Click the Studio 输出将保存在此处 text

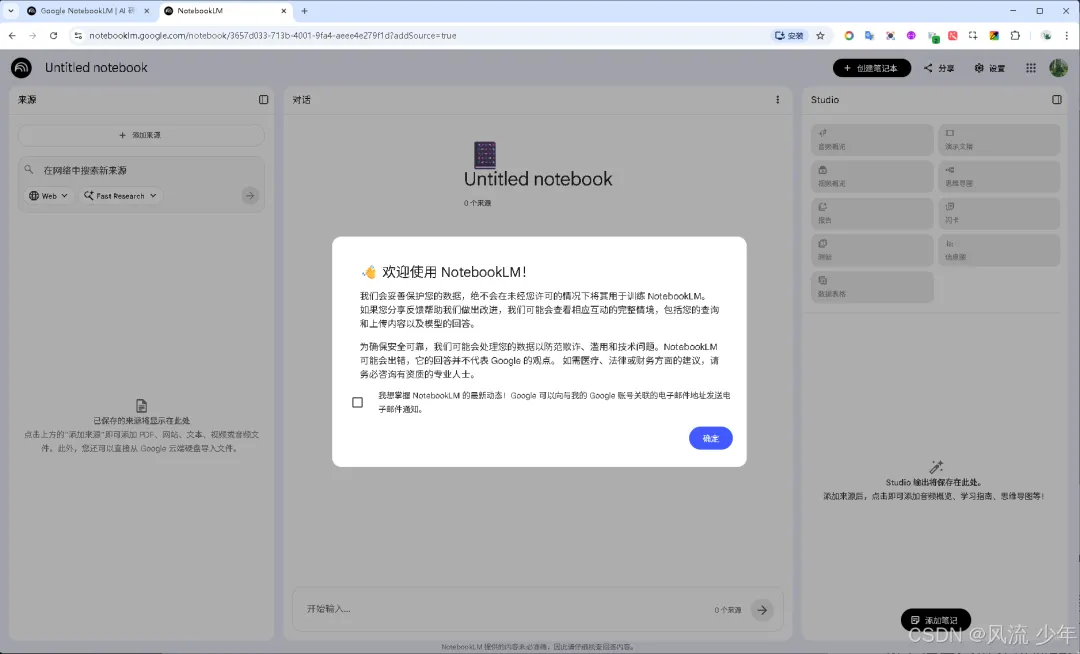point(933,483)
